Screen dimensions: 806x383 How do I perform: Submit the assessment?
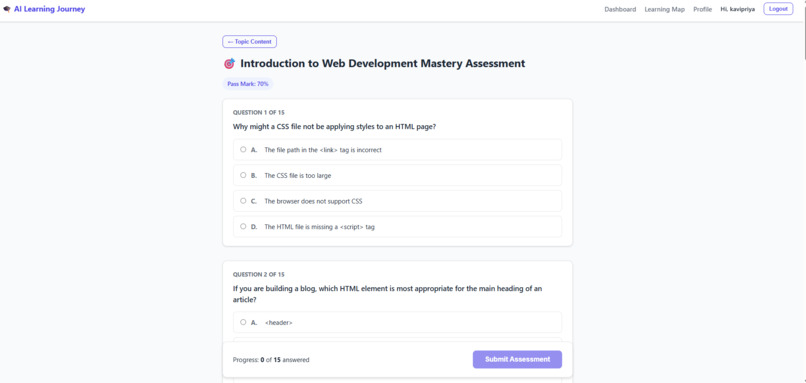coord(517,359)
